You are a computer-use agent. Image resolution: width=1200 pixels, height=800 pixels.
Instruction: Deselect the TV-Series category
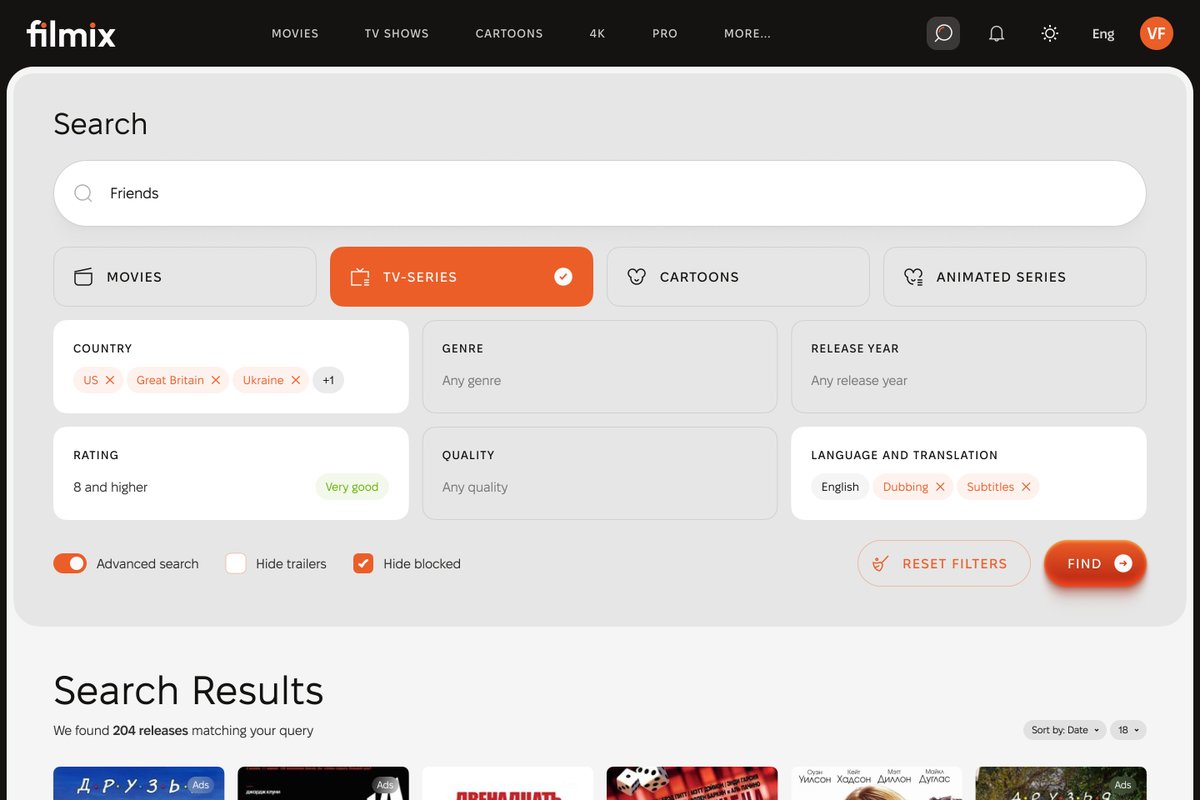(461, 277)
